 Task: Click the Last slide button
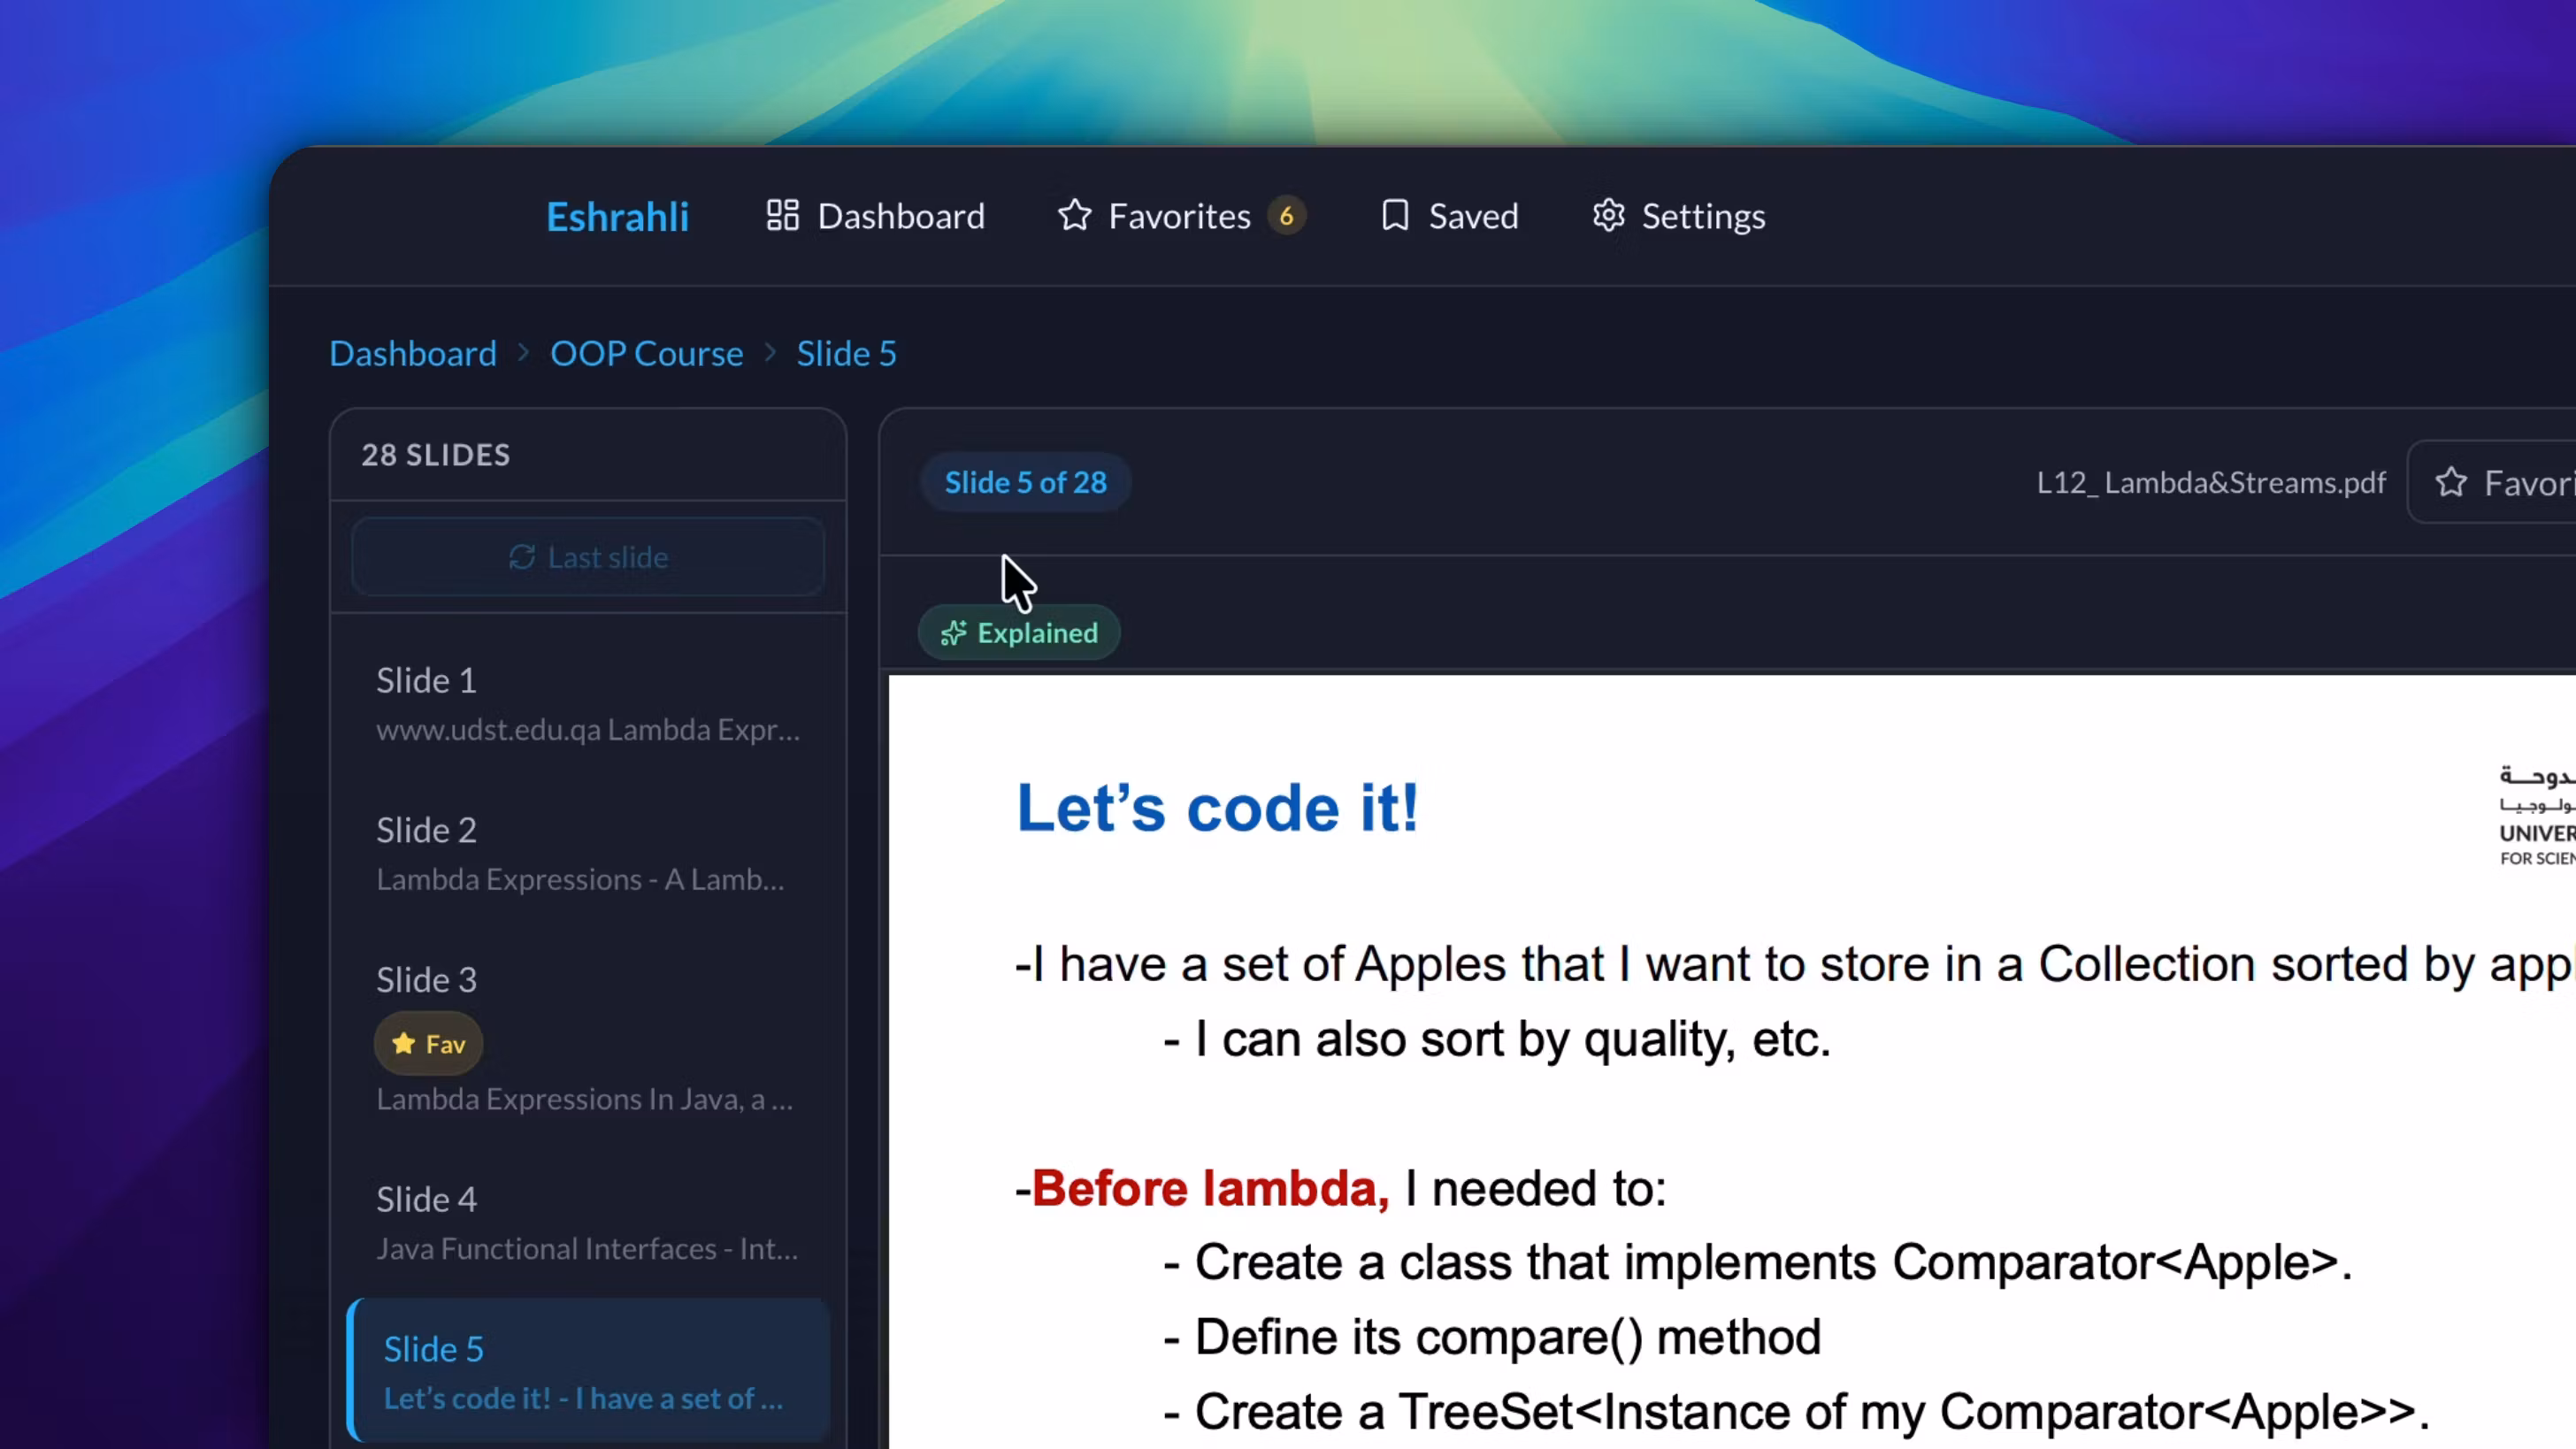[588, 557]
